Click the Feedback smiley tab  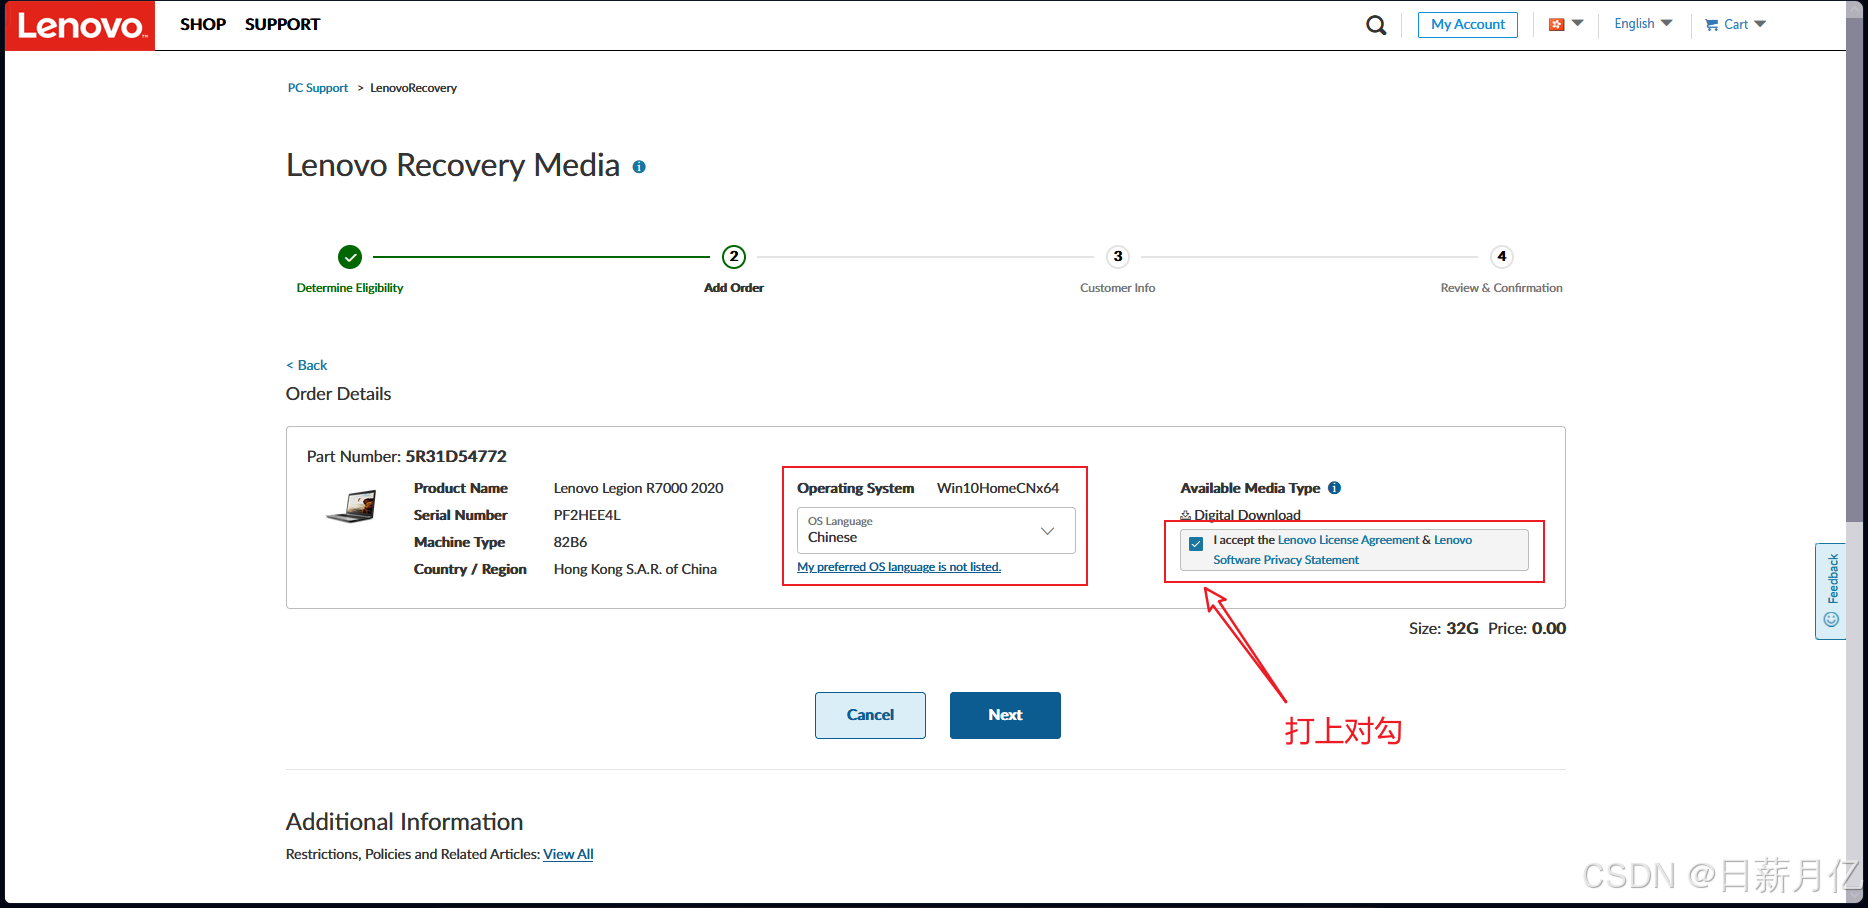(x=1831, y=591)
